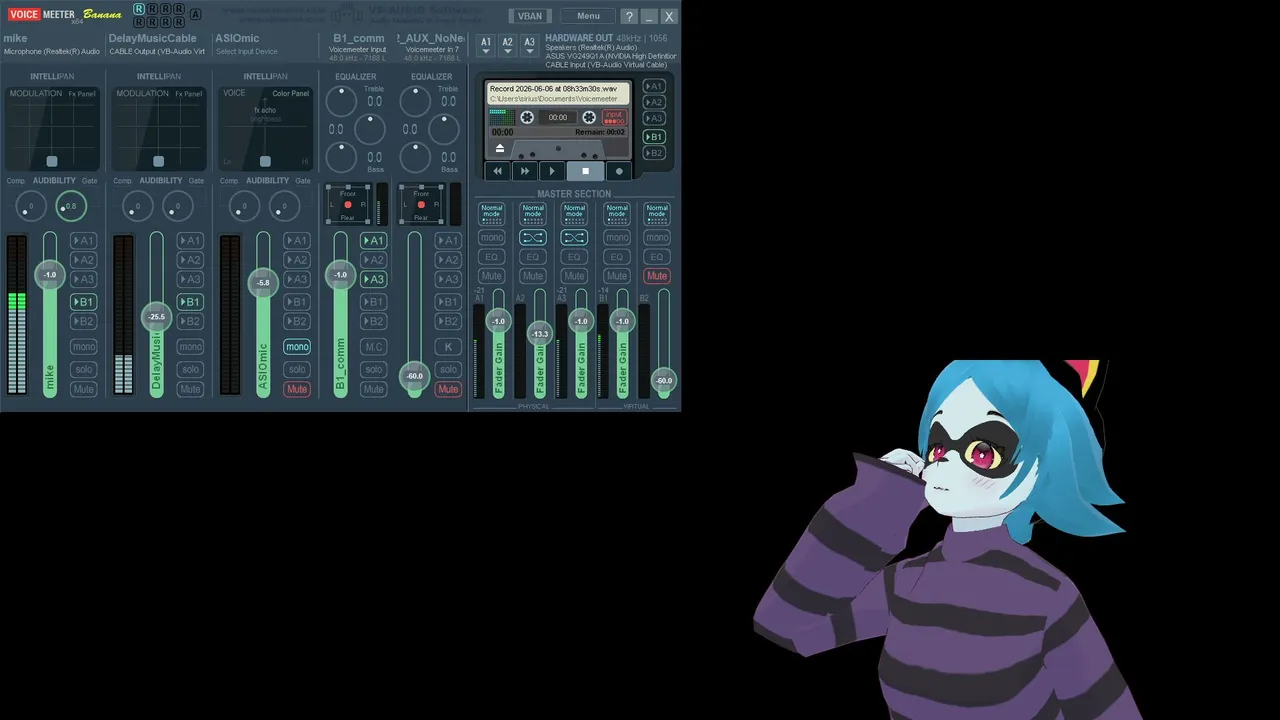Switch mike pad to Fx Panel
Image resolution: width=1280 pixels, height=720 pixels.
tap(82, 94)
